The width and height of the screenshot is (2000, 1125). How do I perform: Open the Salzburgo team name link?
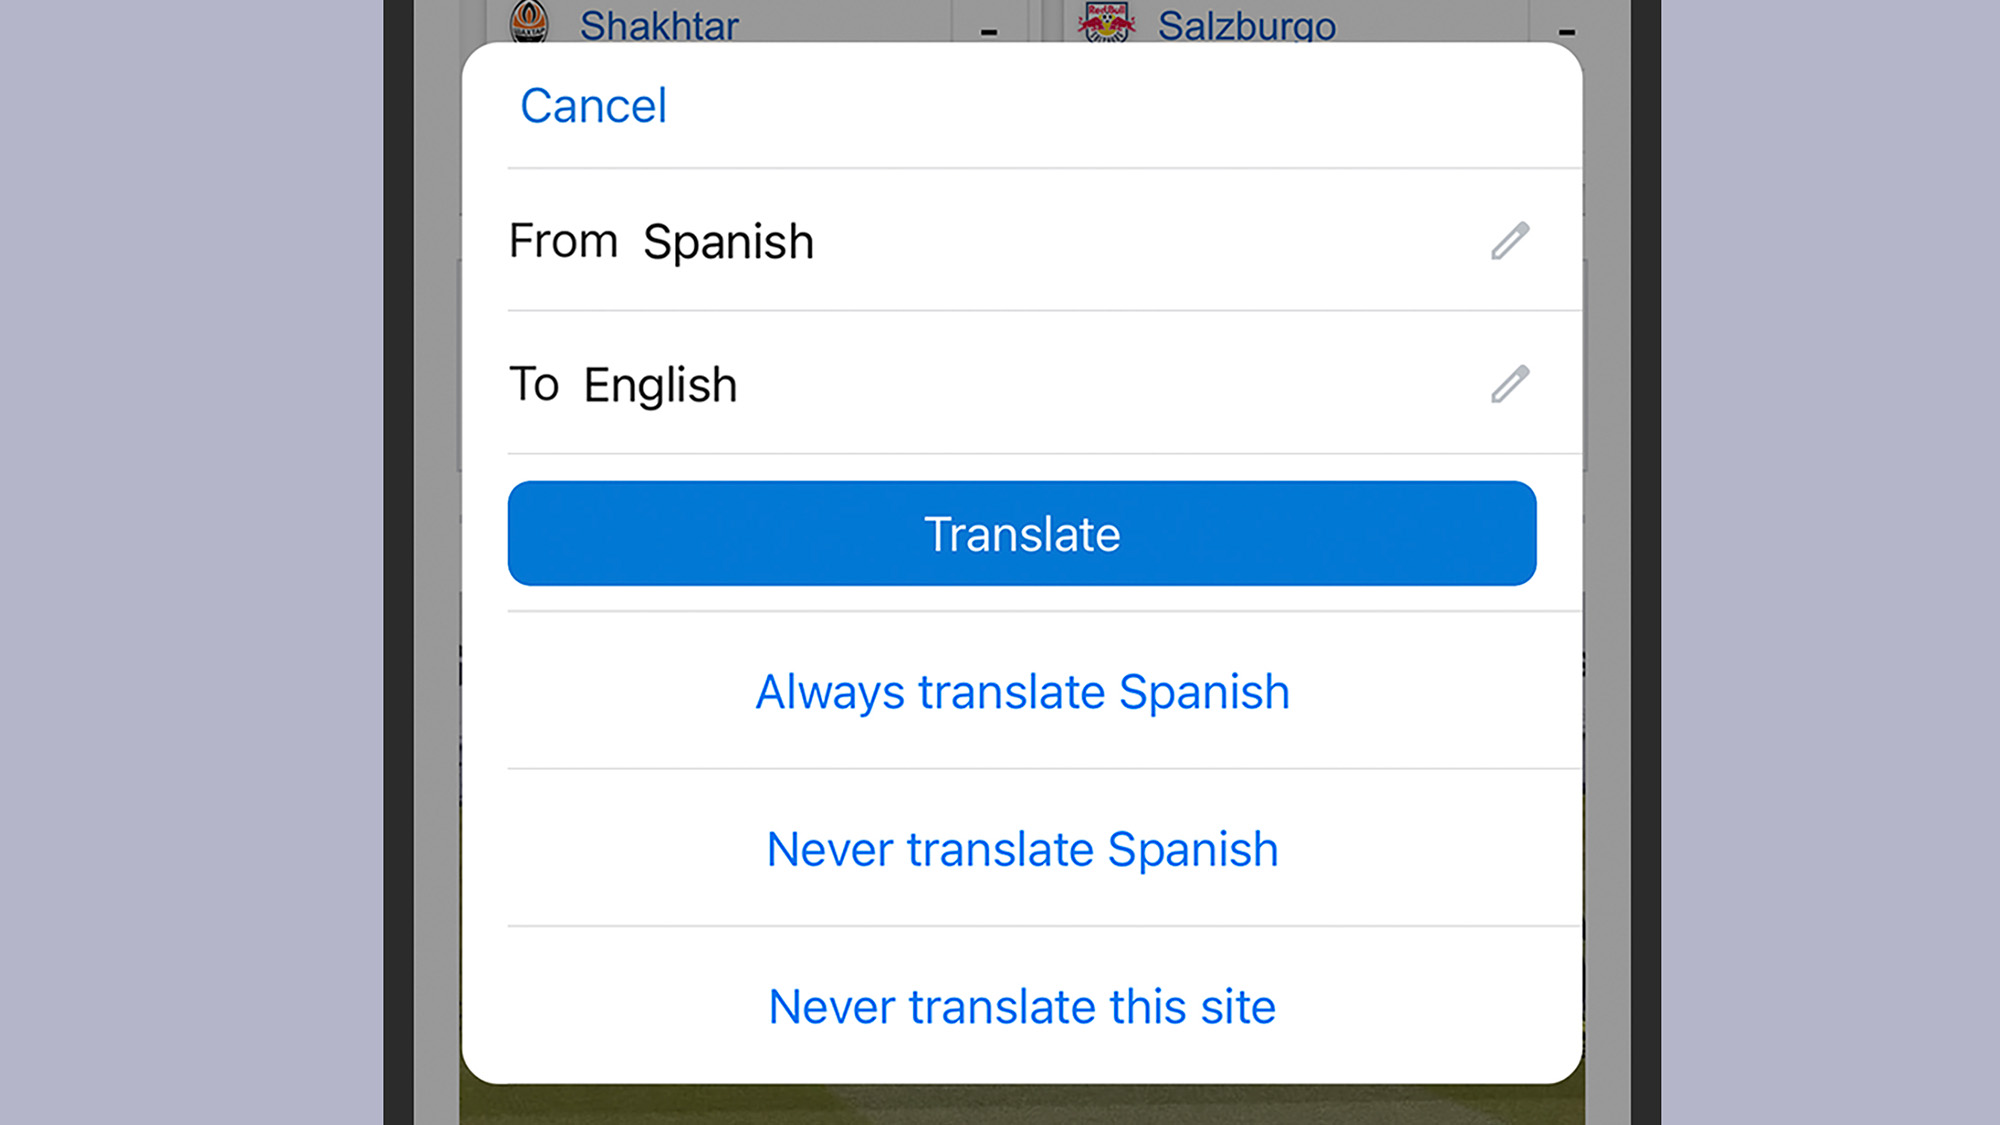coord(1246,24)
